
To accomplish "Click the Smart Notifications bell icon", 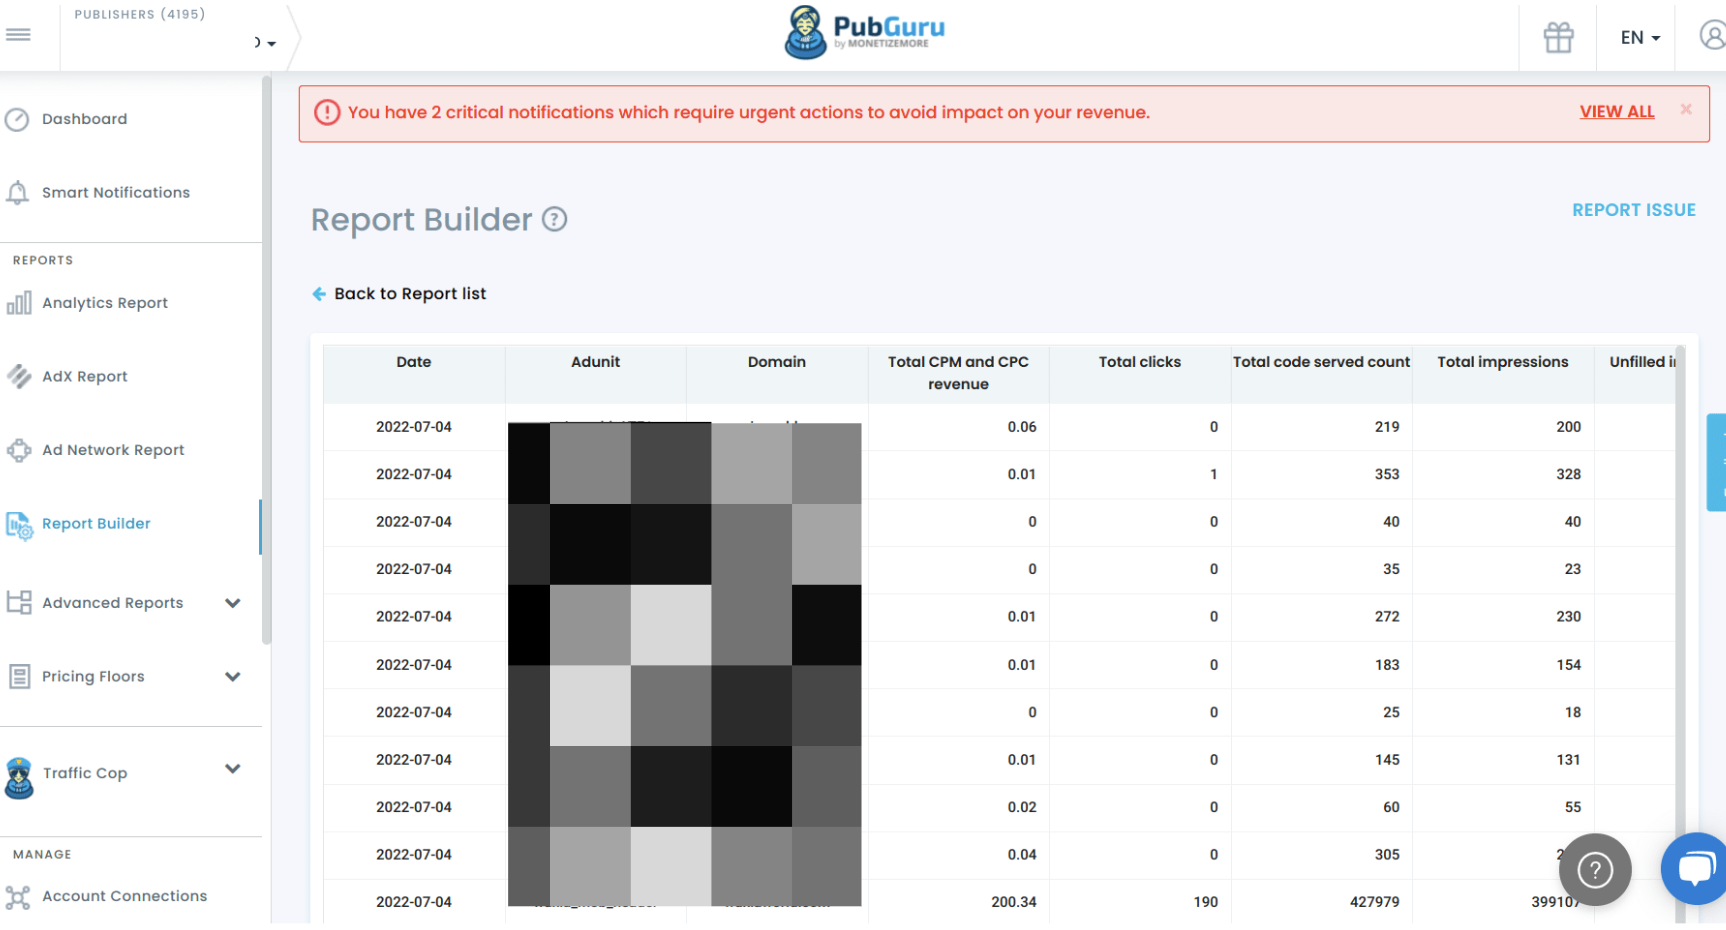I will pos(18,191).
